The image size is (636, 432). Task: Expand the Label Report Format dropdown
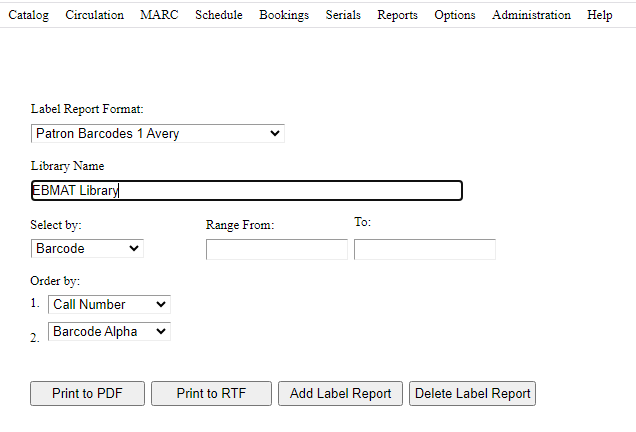pyautogui.click(x=157, y=133)
